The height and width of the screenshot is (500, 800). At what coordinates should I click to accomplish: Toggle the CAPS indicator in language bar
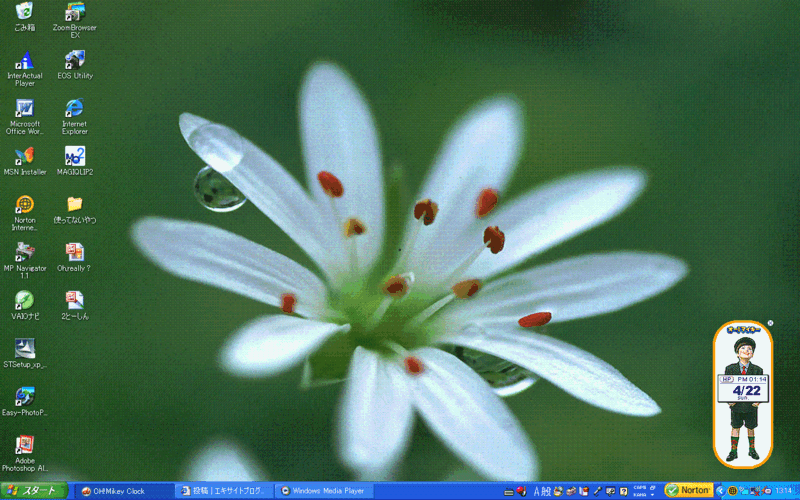coord(640,487)
